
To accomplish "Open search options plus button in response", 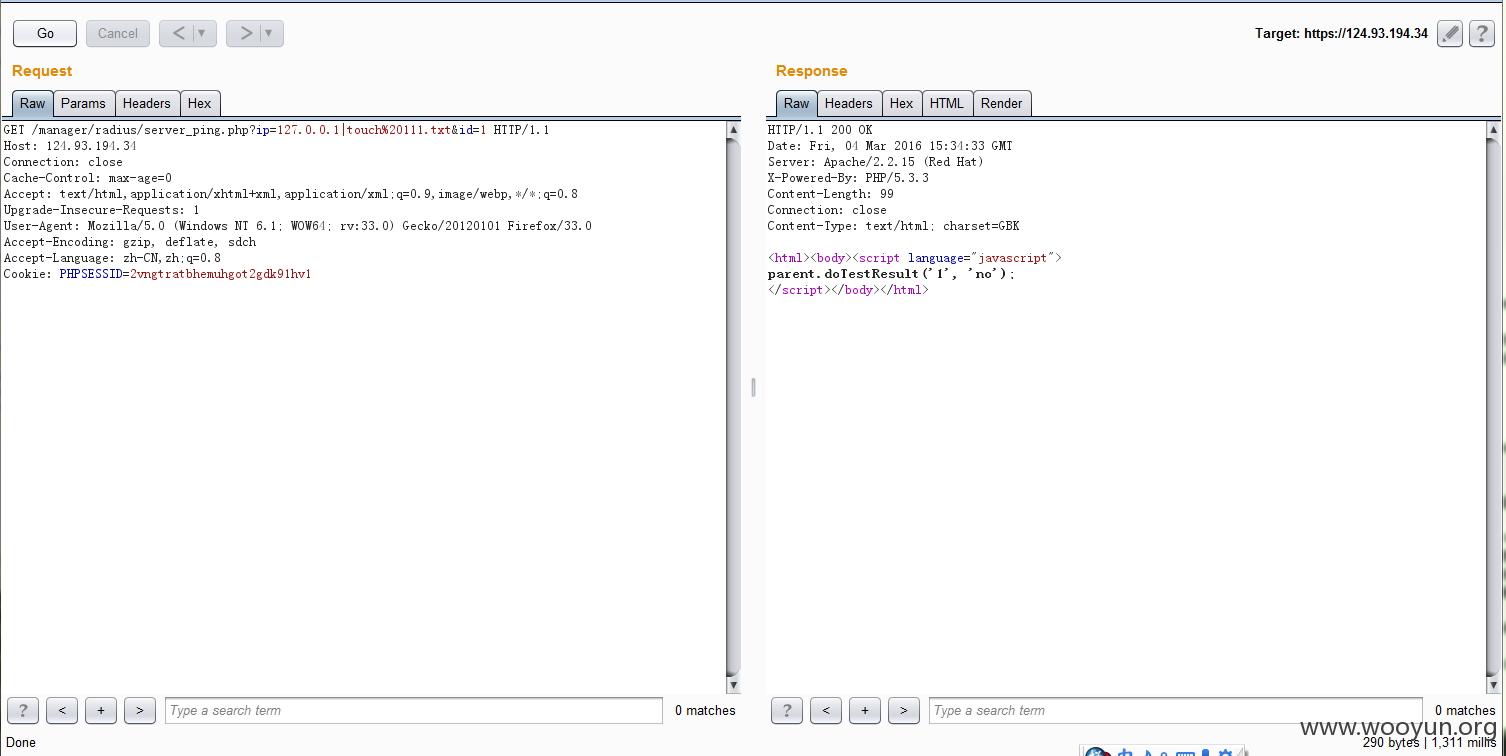I will tap(865, 710).
